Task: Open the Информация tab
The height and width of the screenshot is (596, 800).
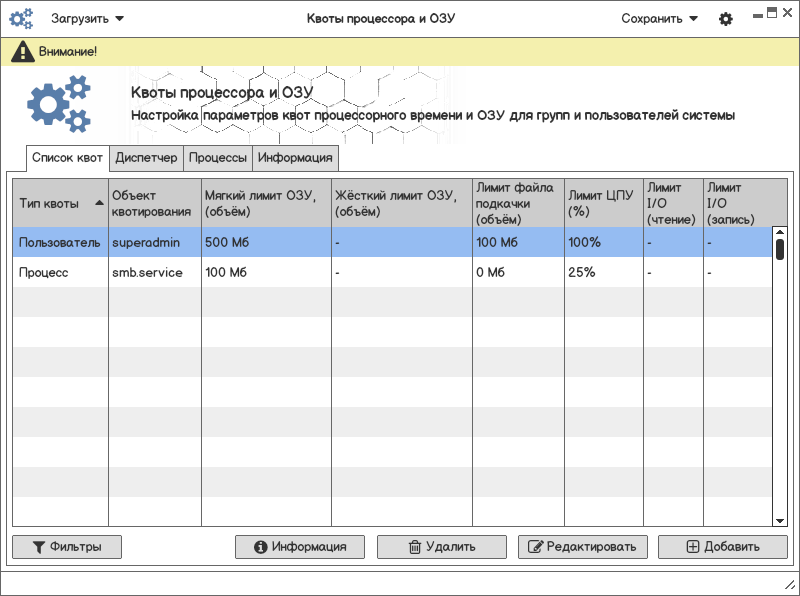Action: pos(295,158)
